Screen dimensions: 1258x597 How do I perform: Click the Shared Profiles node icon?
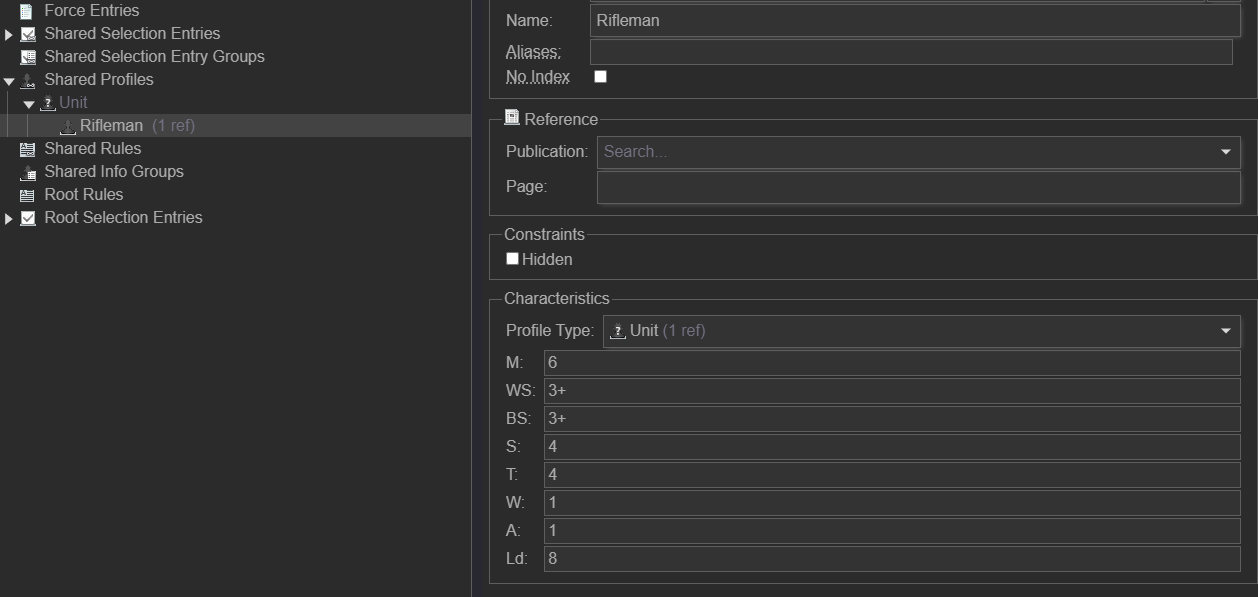click(x=28, y=80)
